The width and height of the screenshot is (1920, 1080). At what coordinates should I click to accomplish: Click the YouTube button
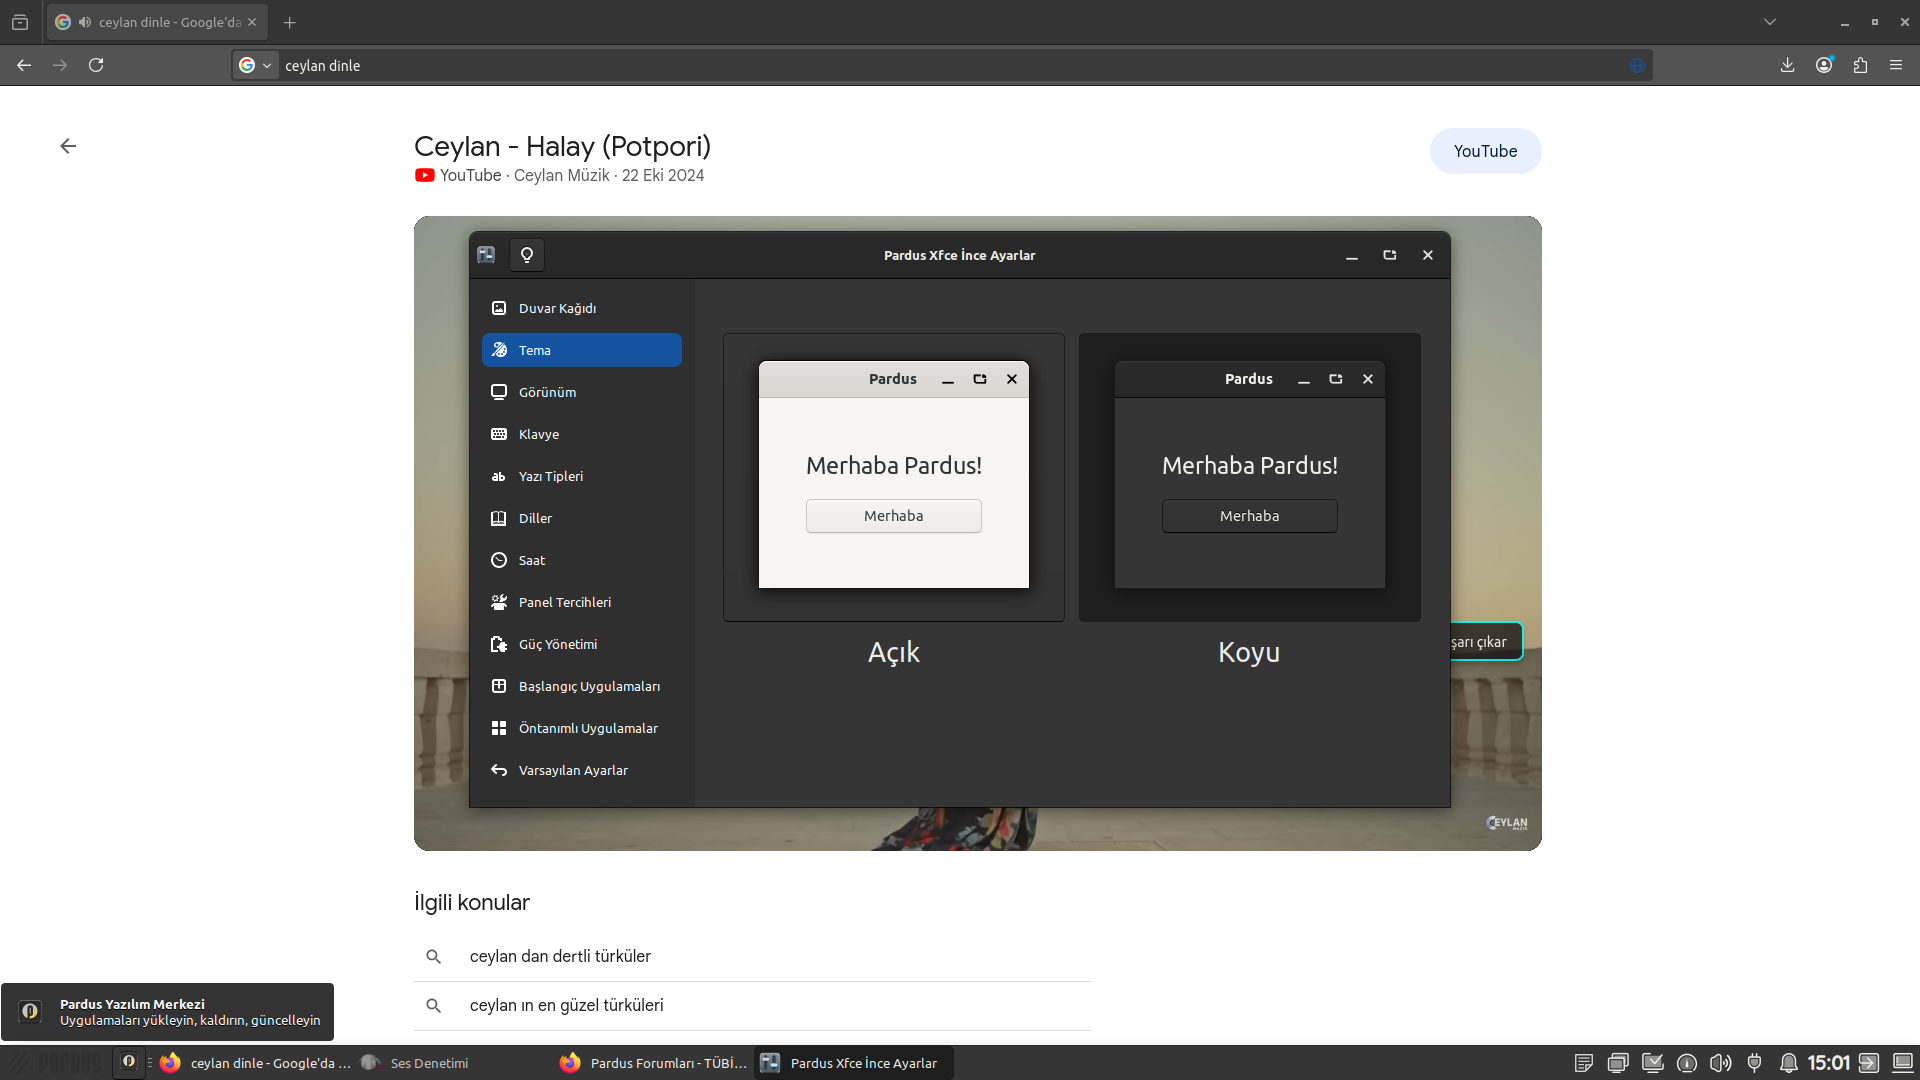pos(1485,151)
